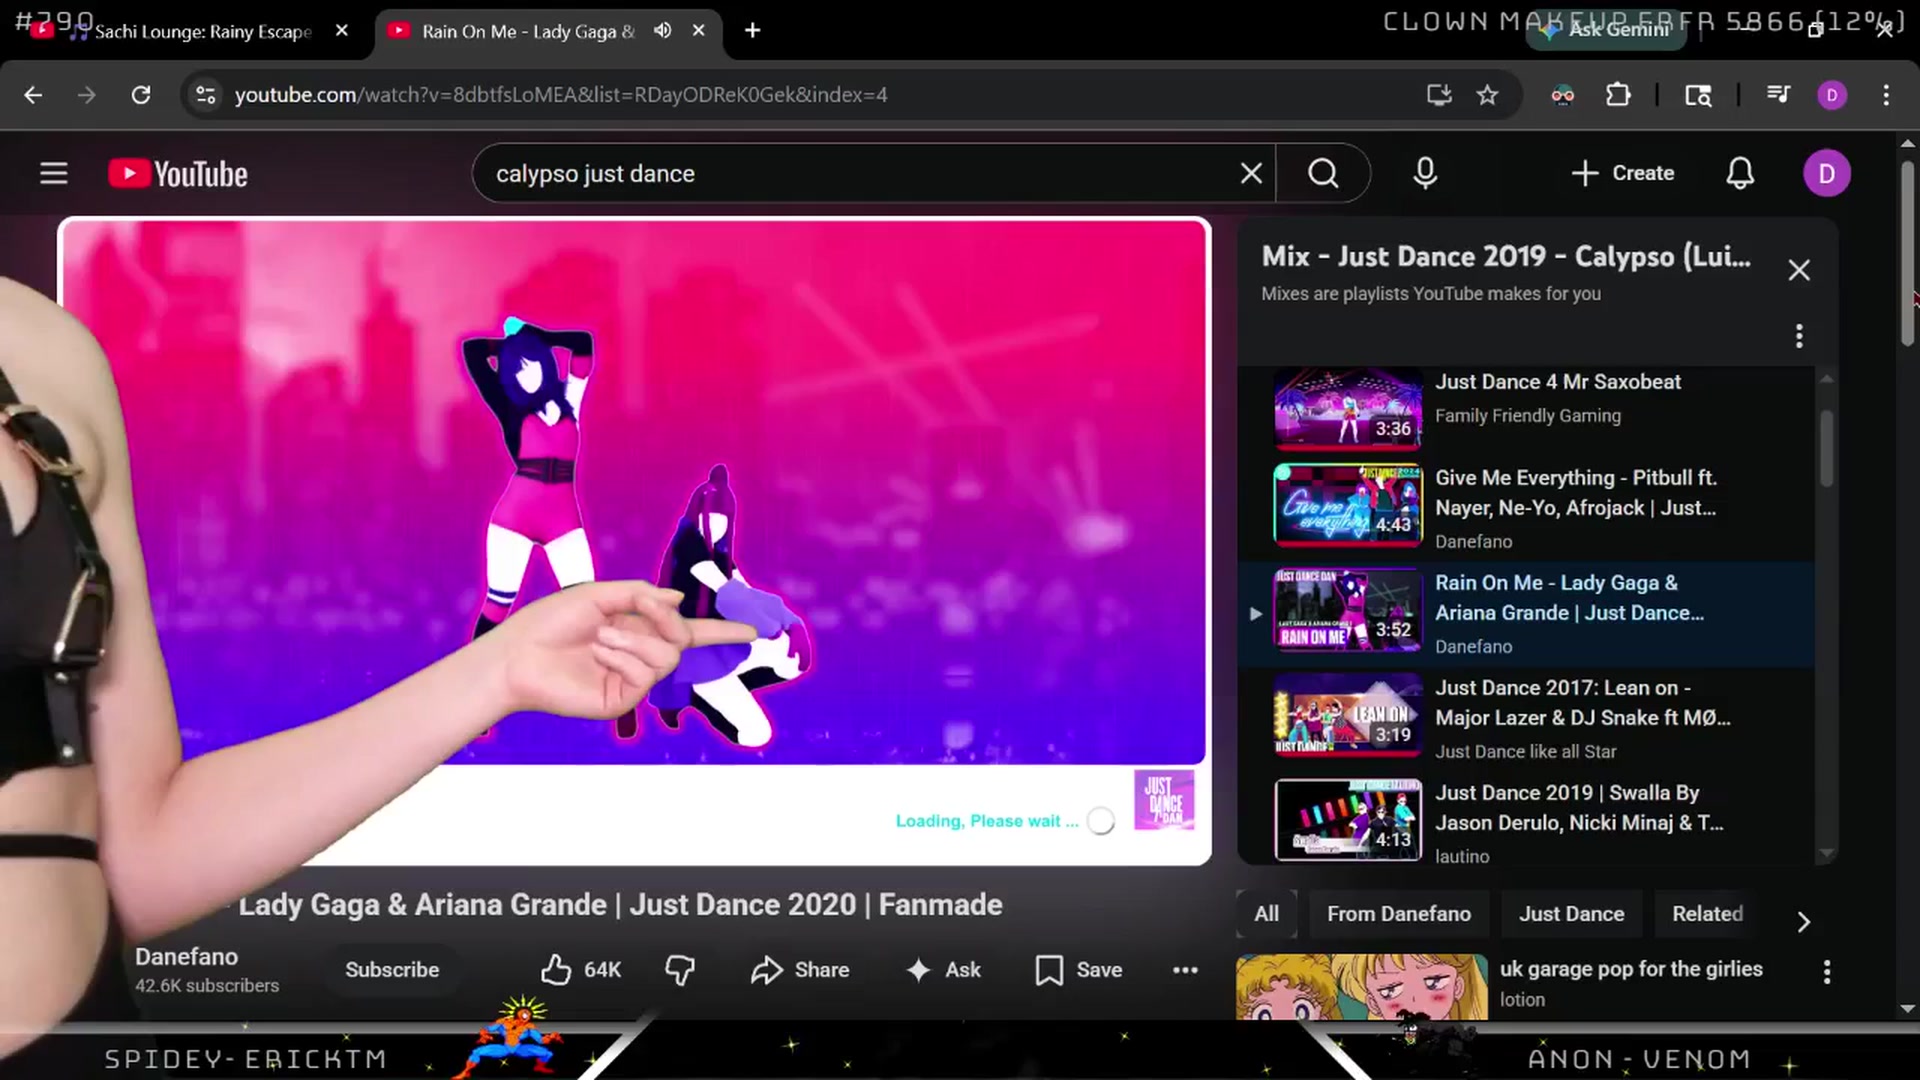Open more actions under the video
Viewport: 1920px width, 1080px height.
pos(1185,970)
